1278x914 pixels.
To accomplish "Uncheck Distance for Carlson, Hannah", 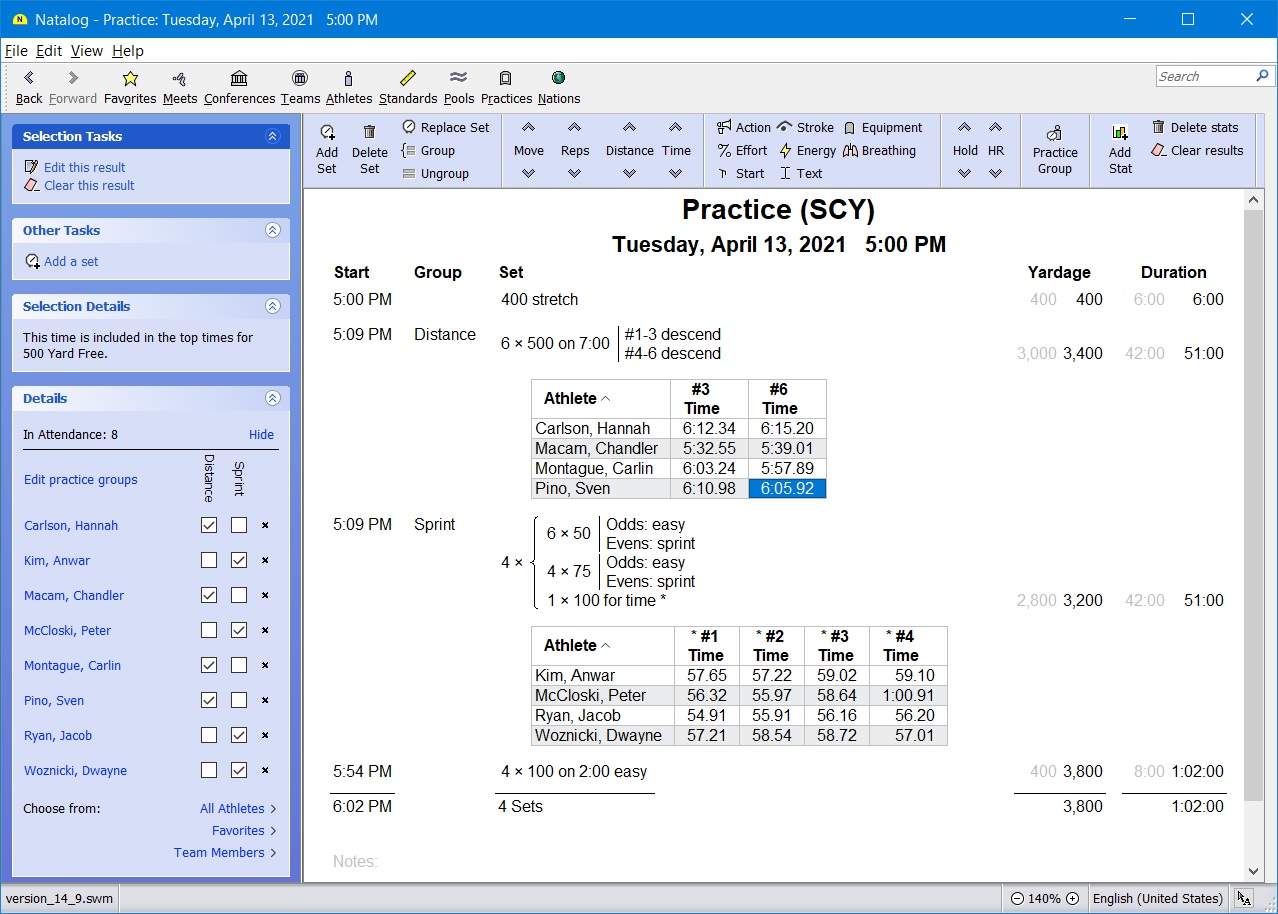I will [209, 525].
